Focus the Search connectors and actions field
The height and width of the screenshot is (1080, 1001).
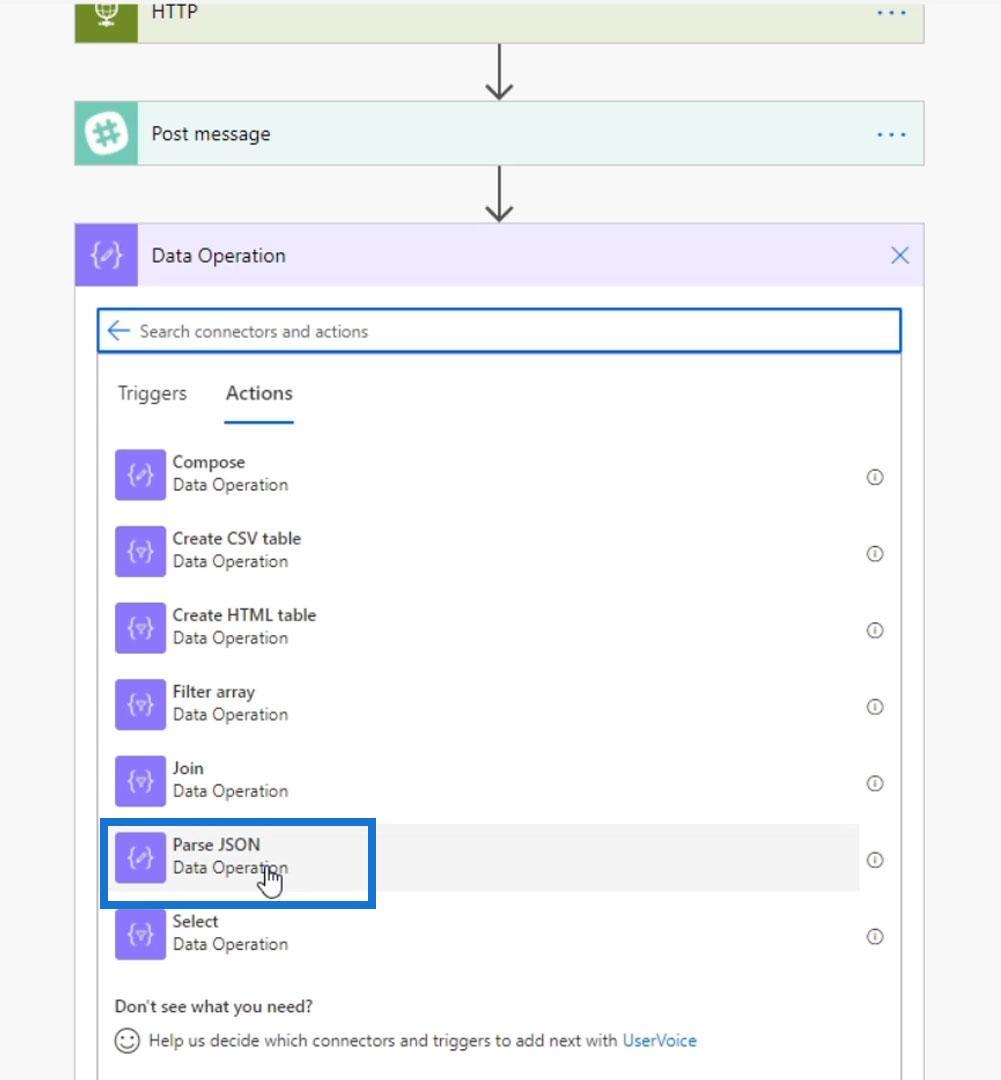click(499, 331)
